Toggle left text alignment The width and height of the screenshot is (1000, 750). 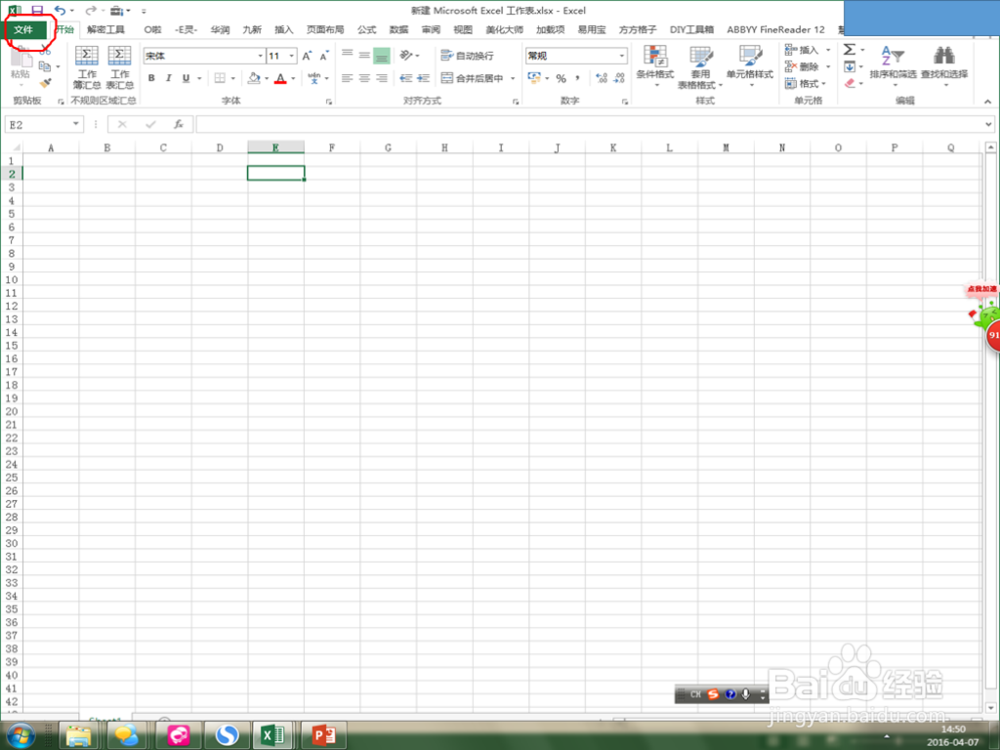(x=347, y=78)
